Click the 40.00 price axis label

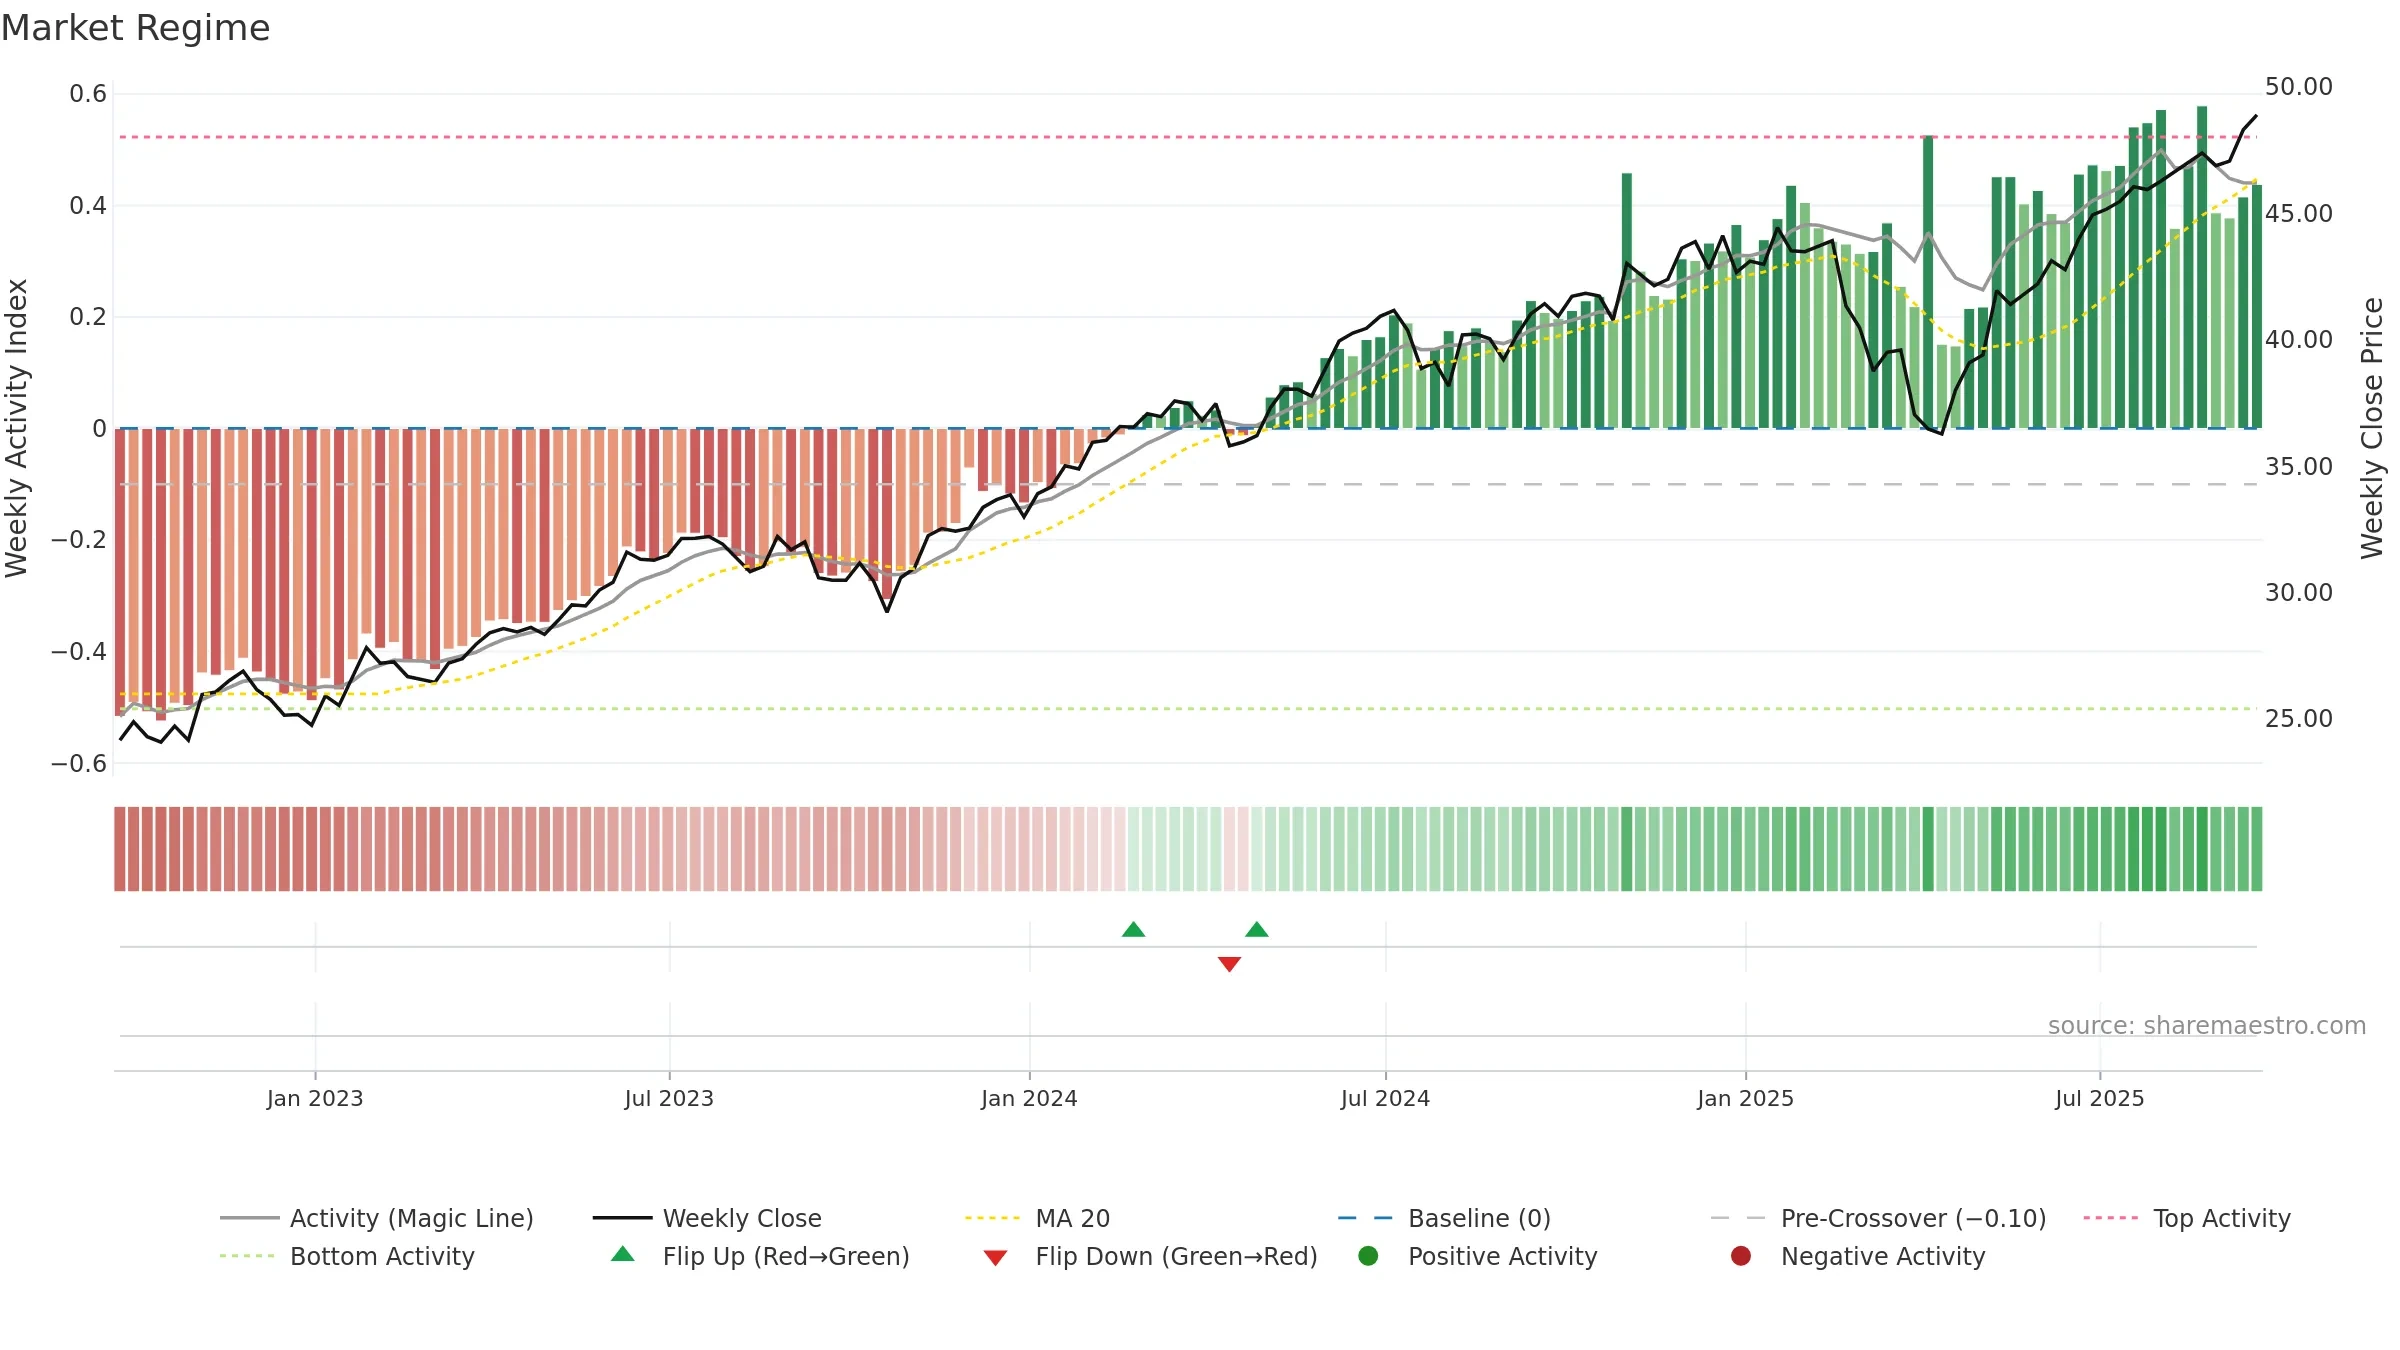pyautogui.click(x=2298, y=340)
